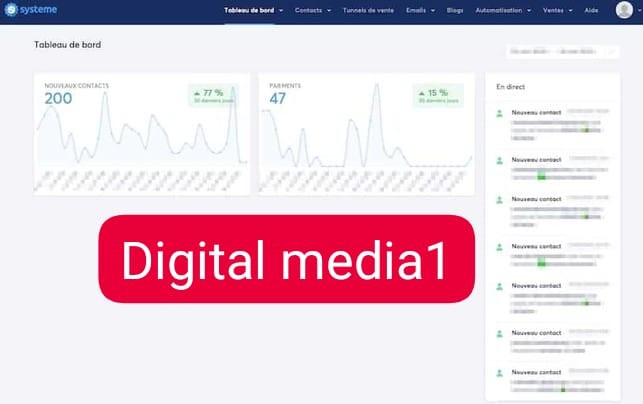Screen dimensions: 643x404
Task: Expand the Automatisation dropdown arrow
Action: [x=529, y=11]
